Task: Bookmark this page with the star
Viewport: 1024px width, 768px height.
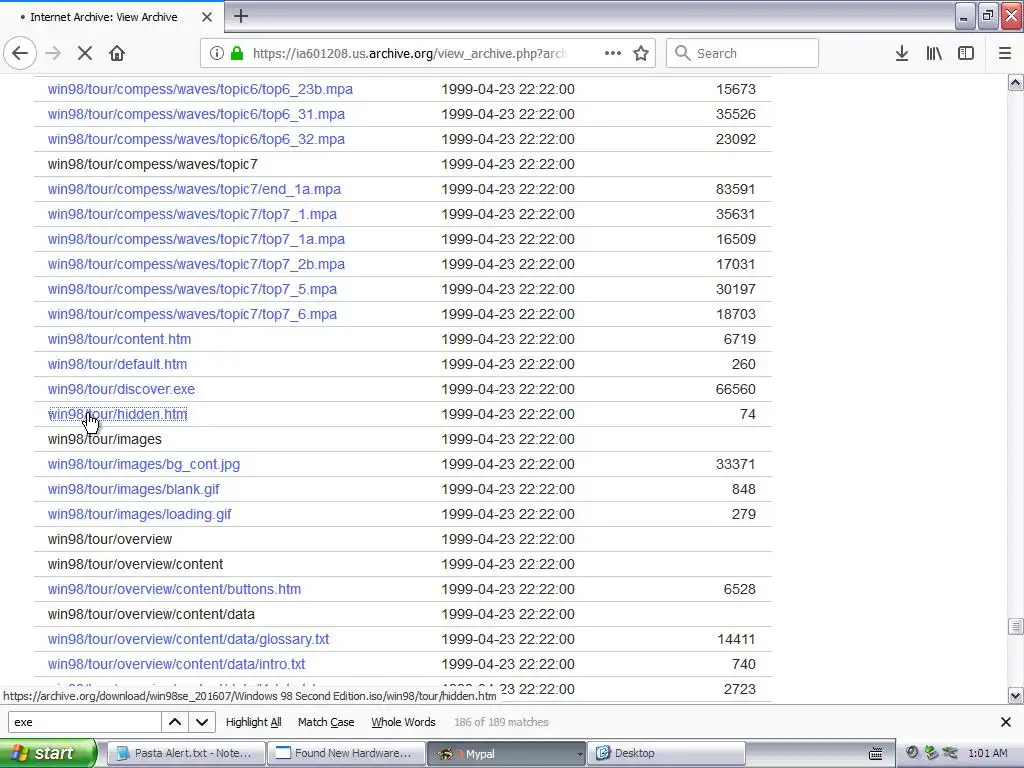Action: click(x=641, y=54)
